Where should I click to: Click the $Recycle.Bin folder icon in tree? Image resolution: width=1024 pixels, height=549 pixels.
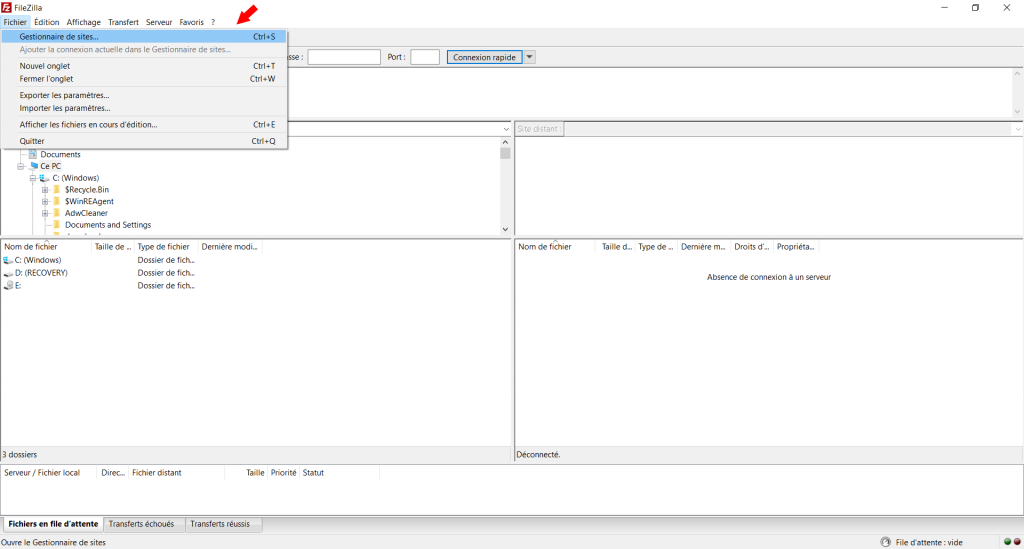(x=57, y=190)
